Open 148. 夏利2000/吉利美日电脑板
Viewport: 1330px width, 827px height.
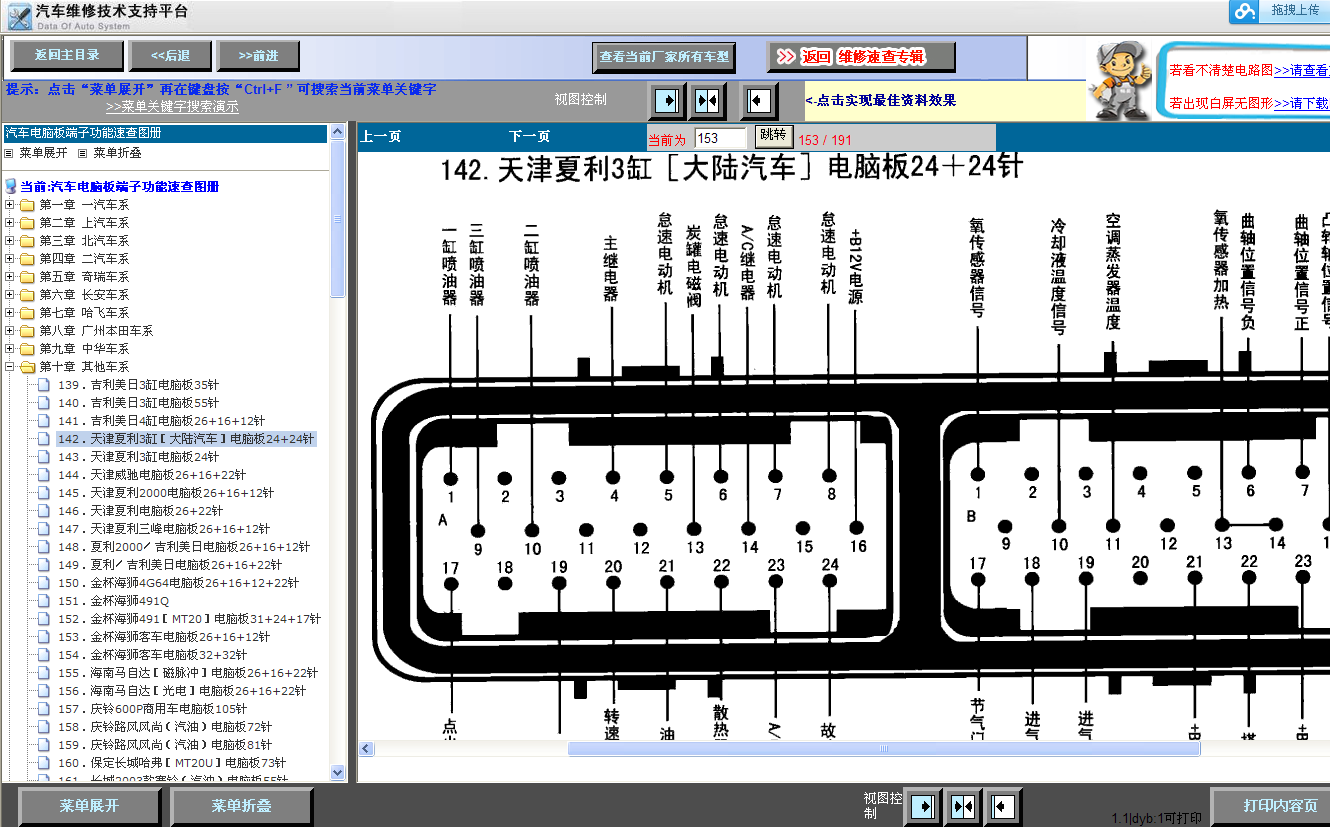coord(184,547)
